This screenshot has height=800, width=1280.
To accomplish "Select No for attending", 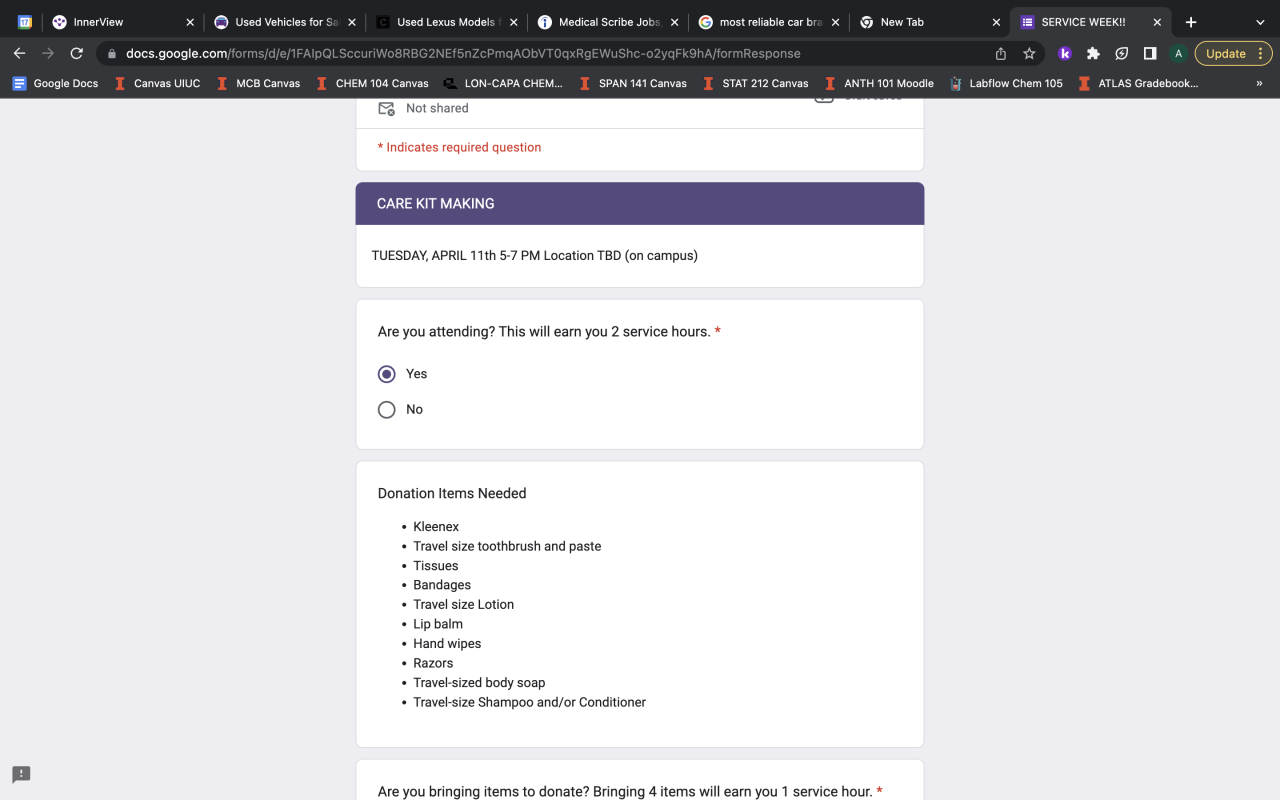I will pyautogui.click(x=387, y=410).
